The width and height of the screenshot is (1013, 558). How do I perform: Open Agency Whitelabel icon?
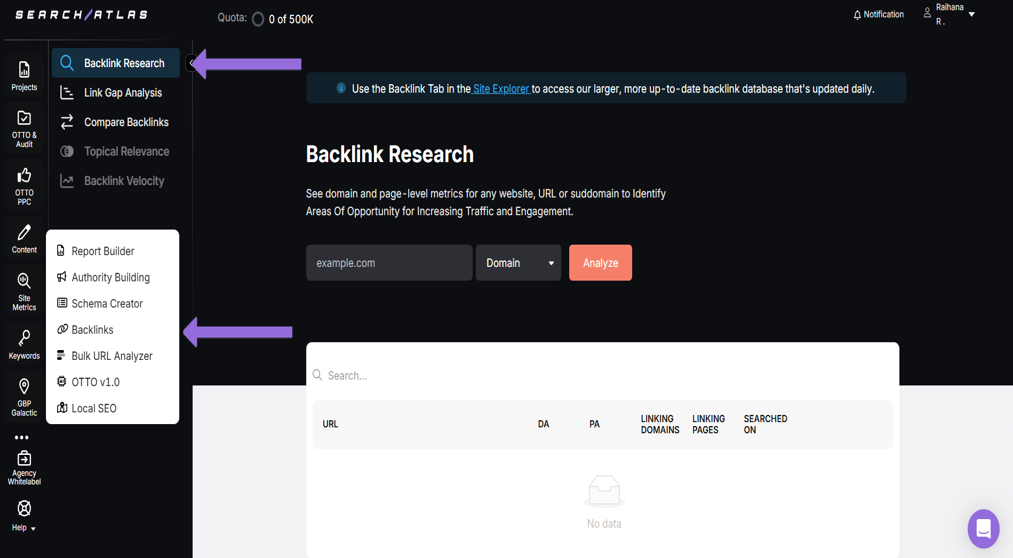(24, 466)
